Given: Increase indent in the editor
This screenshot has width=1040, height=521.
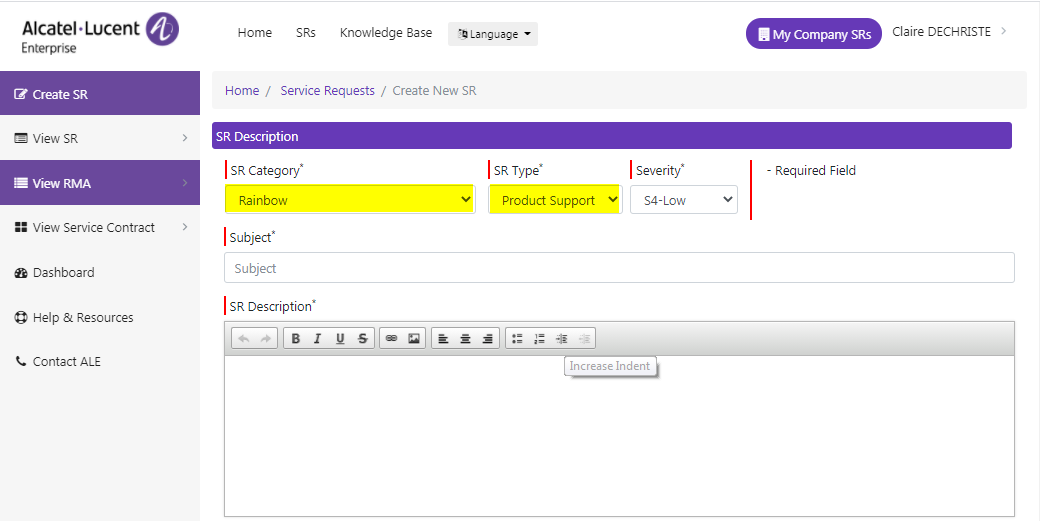Looking at the screenshot, I should click(x=562, y=339).
